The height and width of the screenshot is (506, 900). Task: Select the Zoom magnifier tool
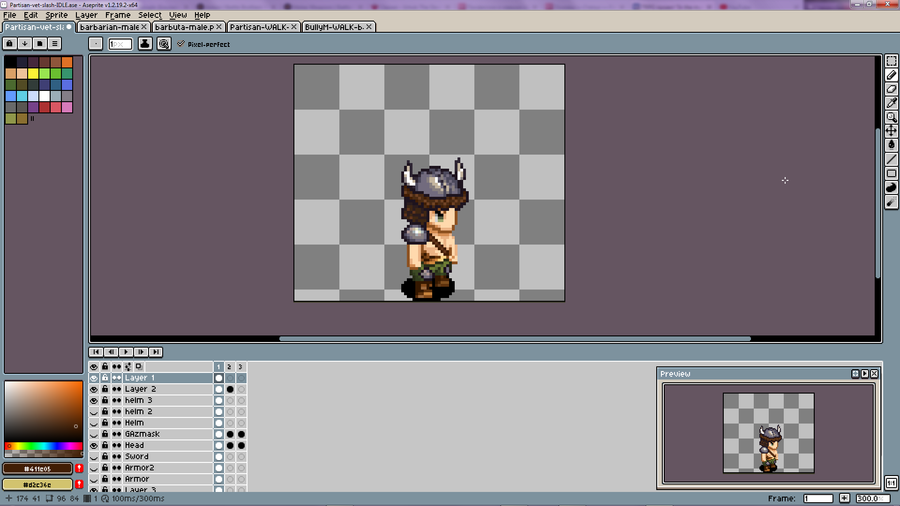tap(891, 117)
